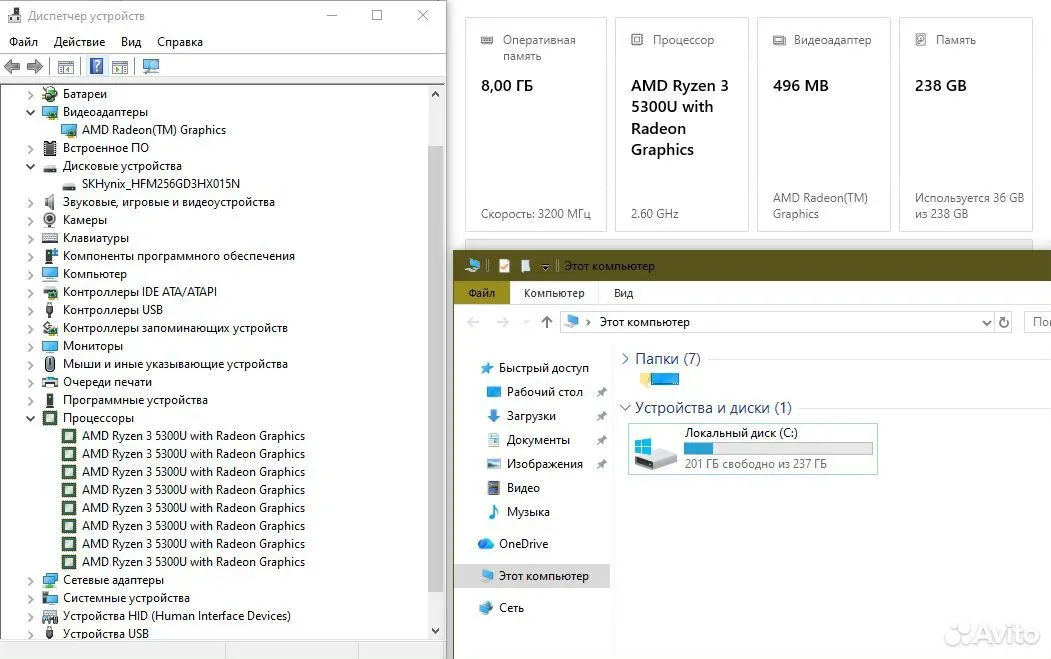
Task: Click the Forward arrow in Device Manager toolbar
Action: click(35, 66)
